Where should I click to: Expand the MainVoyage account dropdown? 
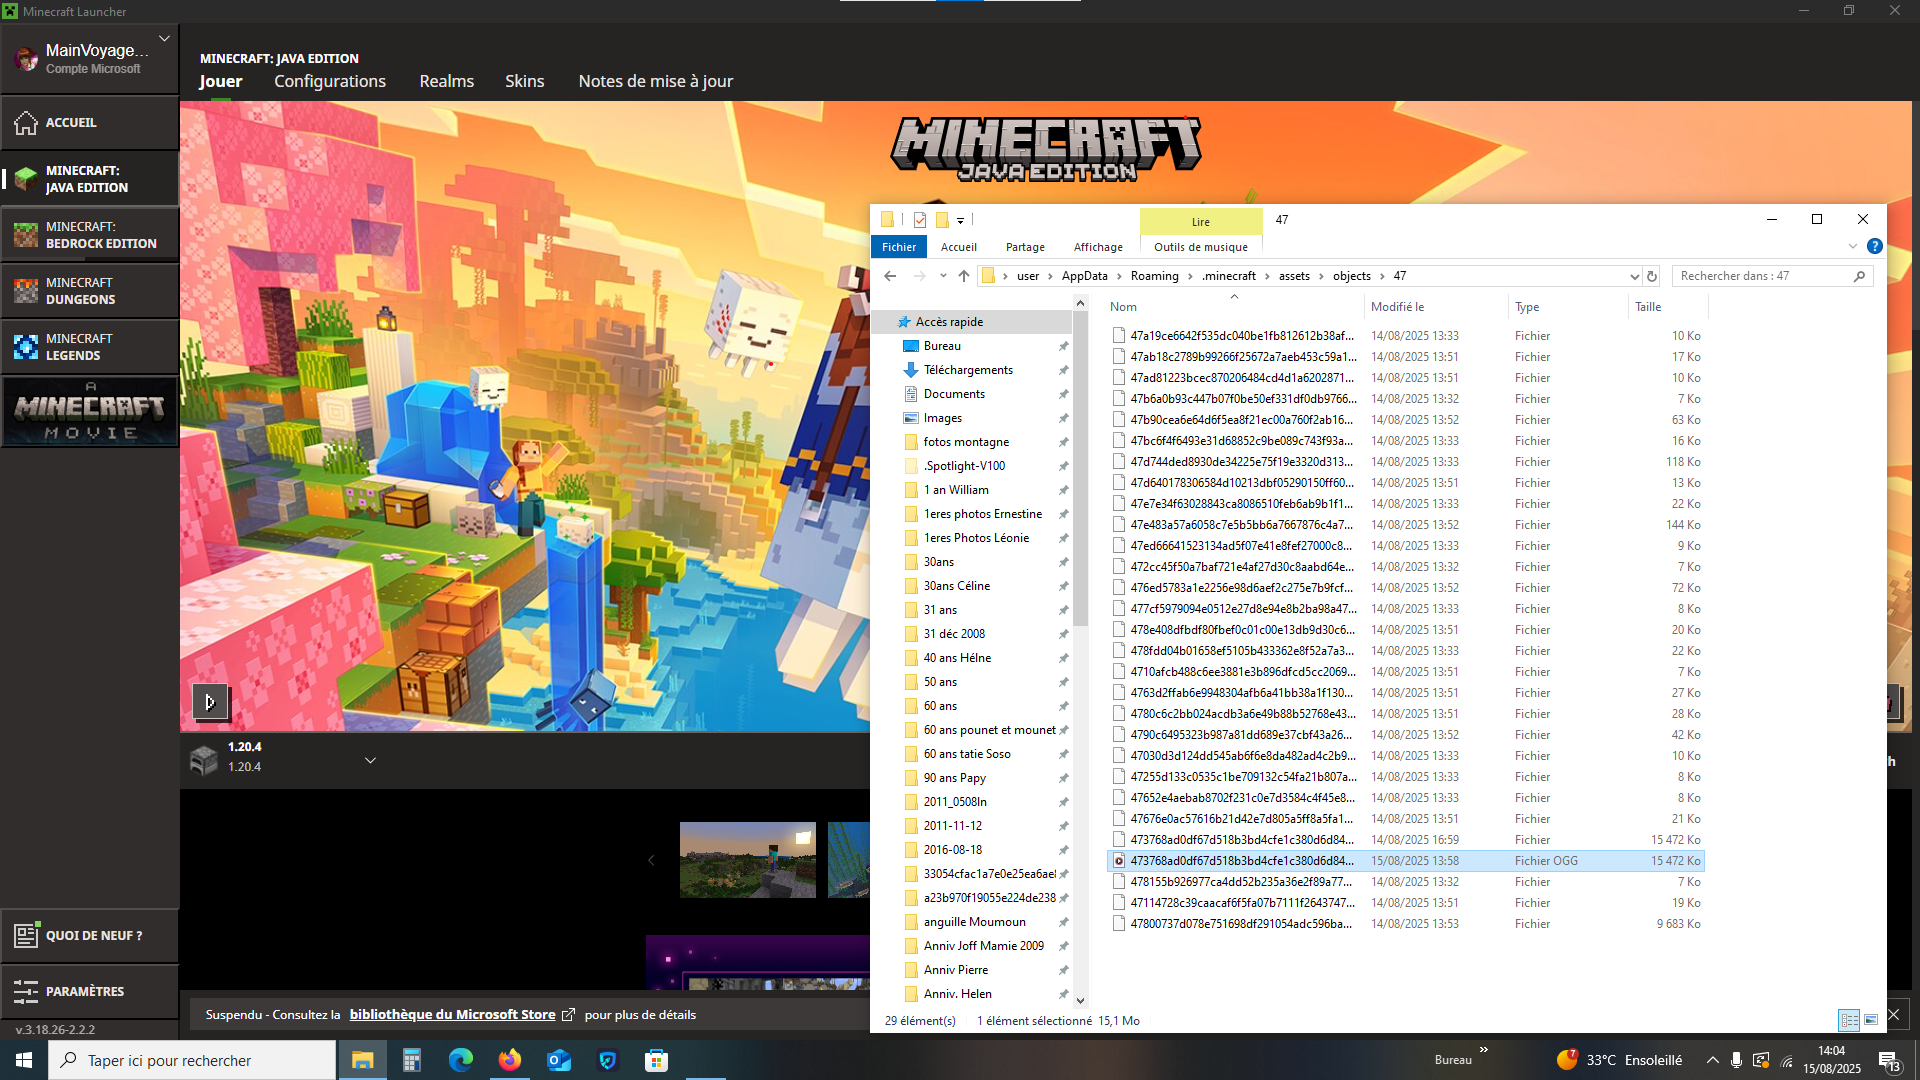click(x=164, y=38)
